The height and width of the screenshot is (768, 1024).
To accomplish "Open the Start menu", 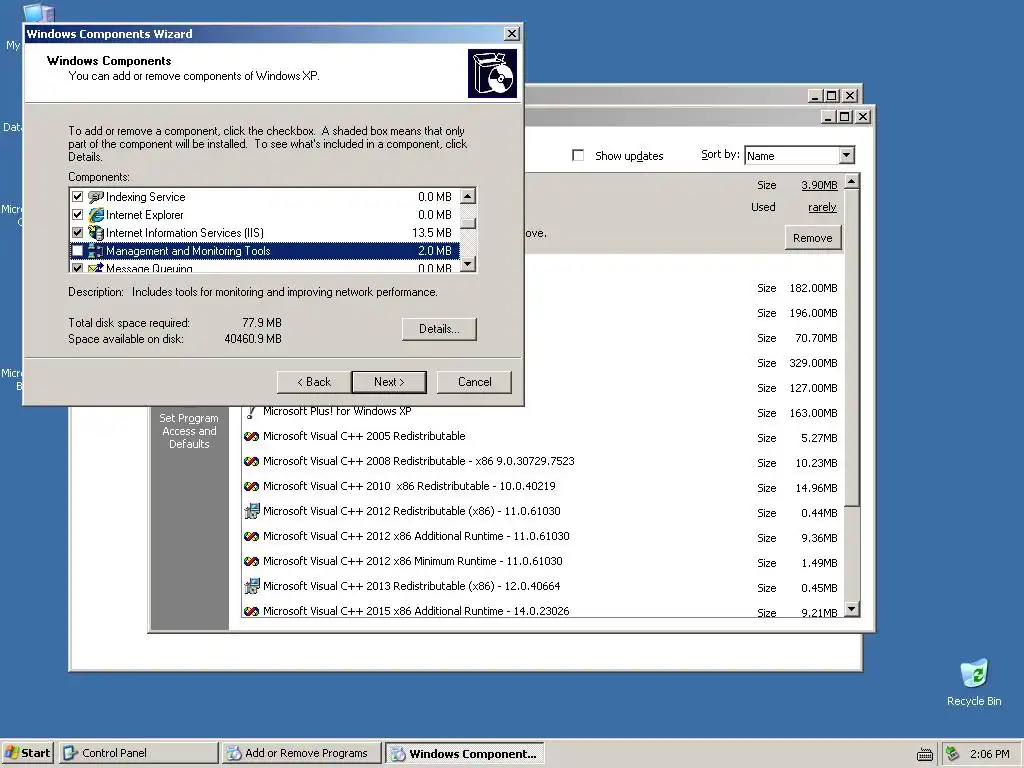I will click(x=28, y=753).
